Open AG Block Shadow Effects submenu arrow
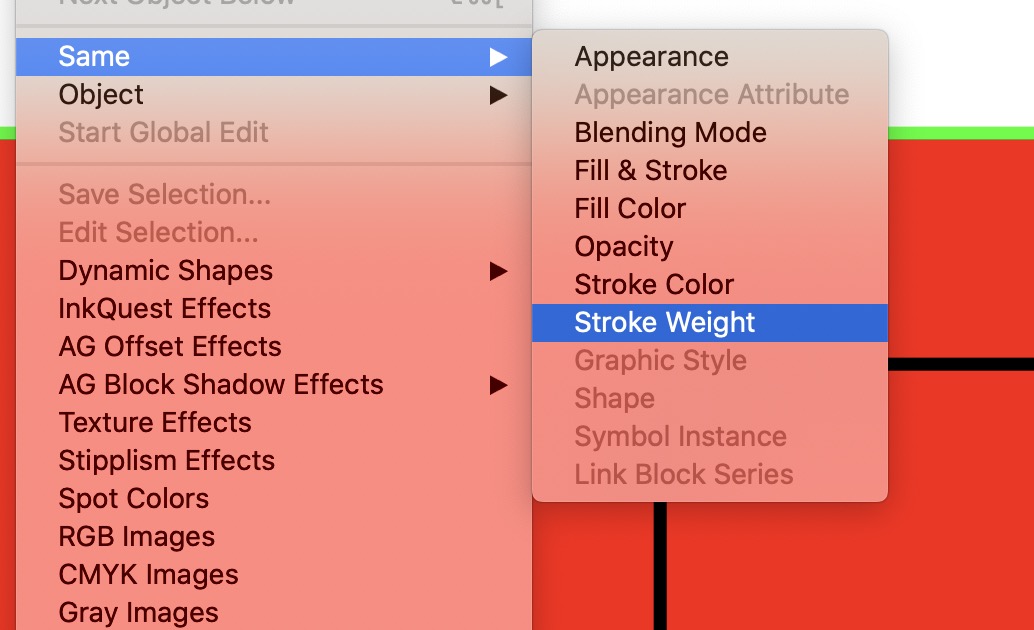This screenshot has height=630, width=1034. (x=498, y=385)
